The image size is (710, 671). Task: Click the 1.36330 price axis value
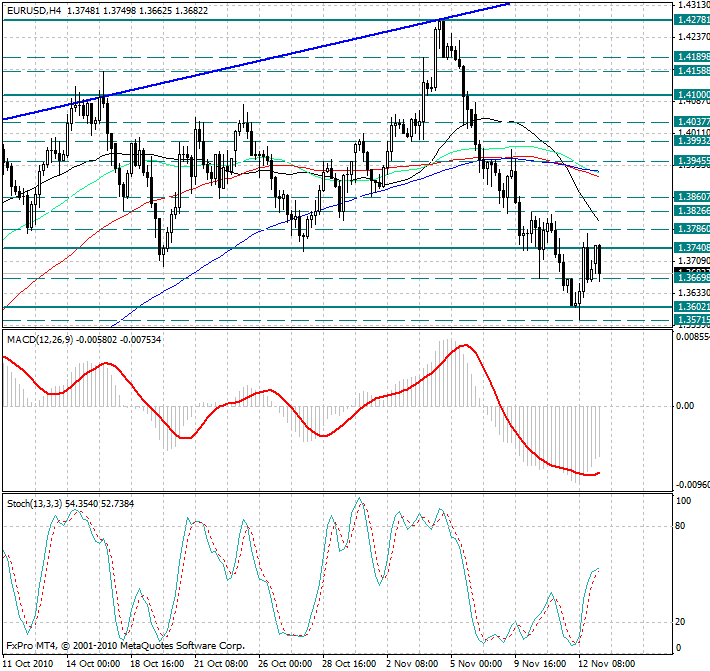click(693, 293)
